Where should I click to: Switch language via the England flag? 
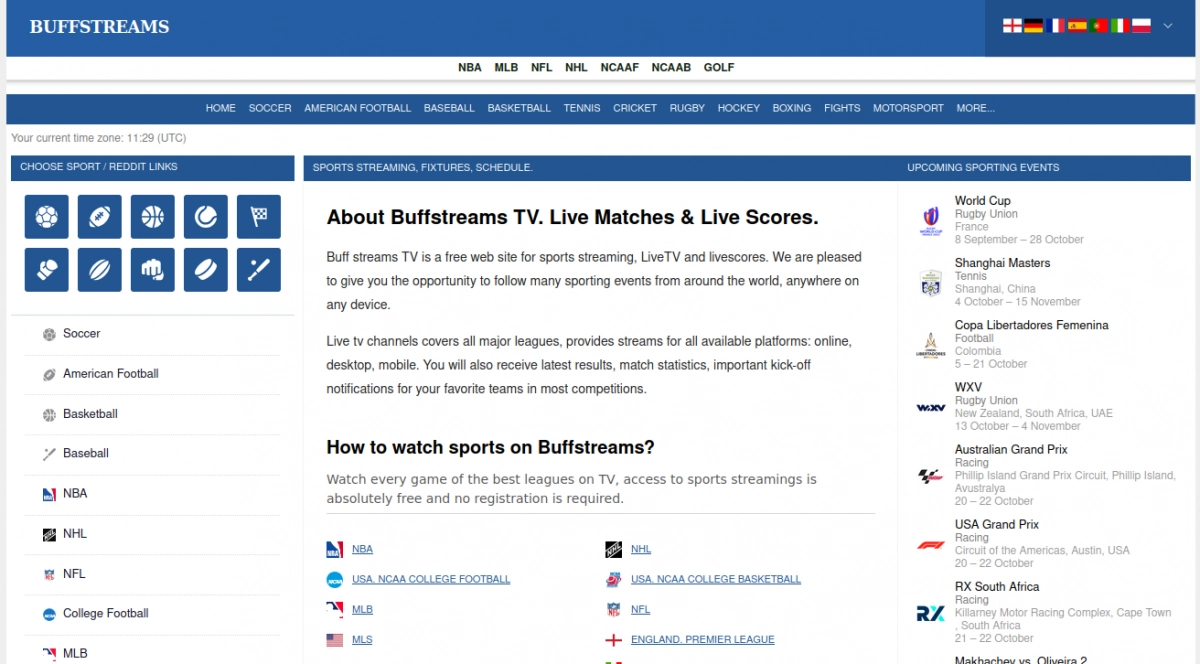[1012, 26]
